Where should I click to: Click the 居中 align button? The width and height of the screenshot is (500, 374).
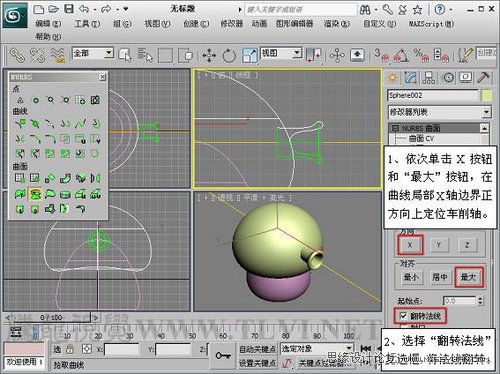click(440, 277)
